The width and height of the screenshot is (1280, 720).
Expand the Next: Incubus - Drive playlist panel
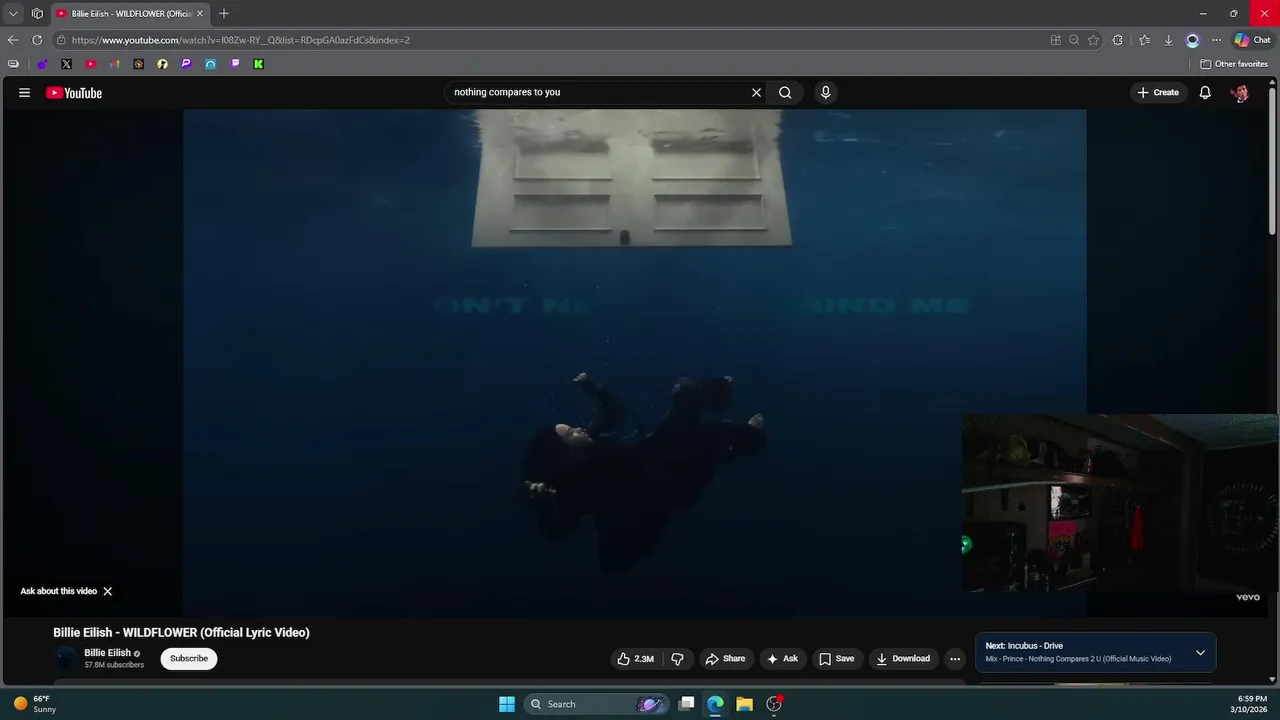(x=1200, y=653)
